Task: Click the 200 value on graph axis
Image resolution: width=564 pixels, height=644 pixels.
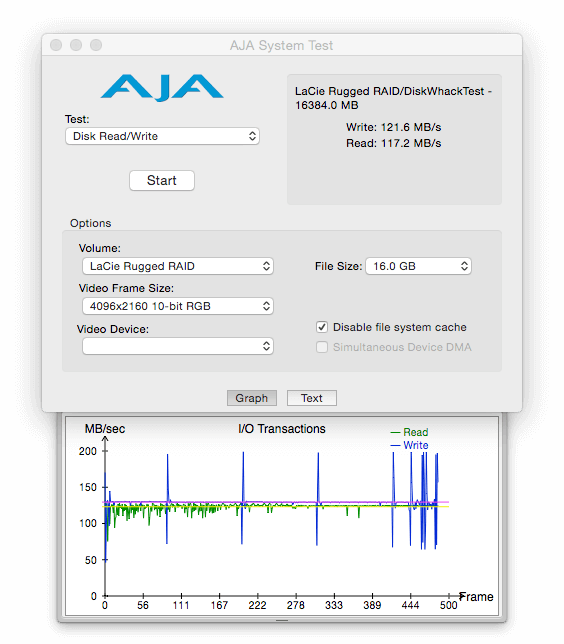Action: (x=87, y=451)
